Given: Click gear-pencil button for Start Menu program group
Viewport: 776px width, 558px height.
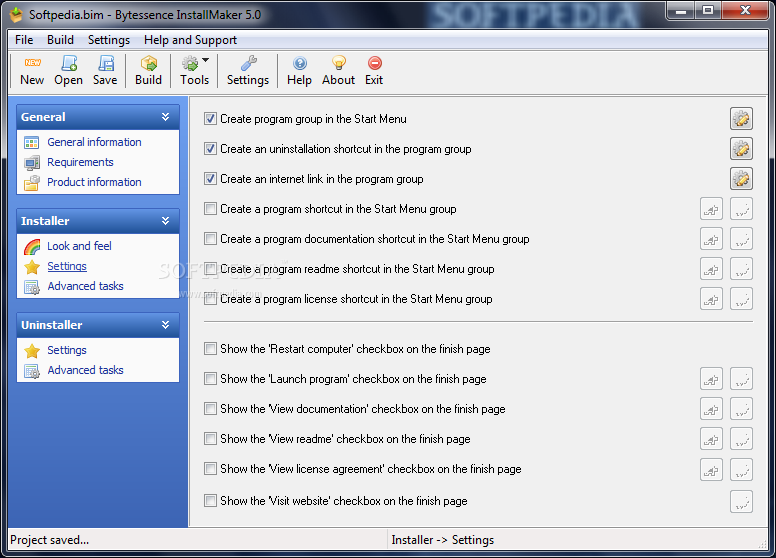Looking at the screenshot, I should (741, 119).
